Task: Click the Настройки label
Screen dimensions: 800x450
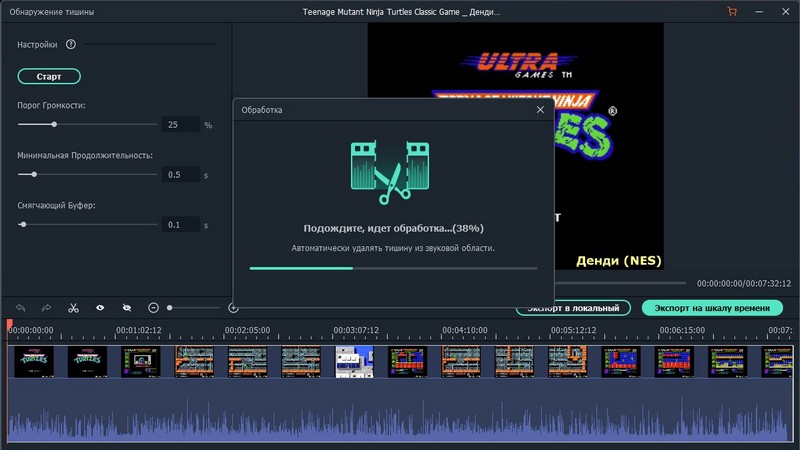Action: click(37, 44)
